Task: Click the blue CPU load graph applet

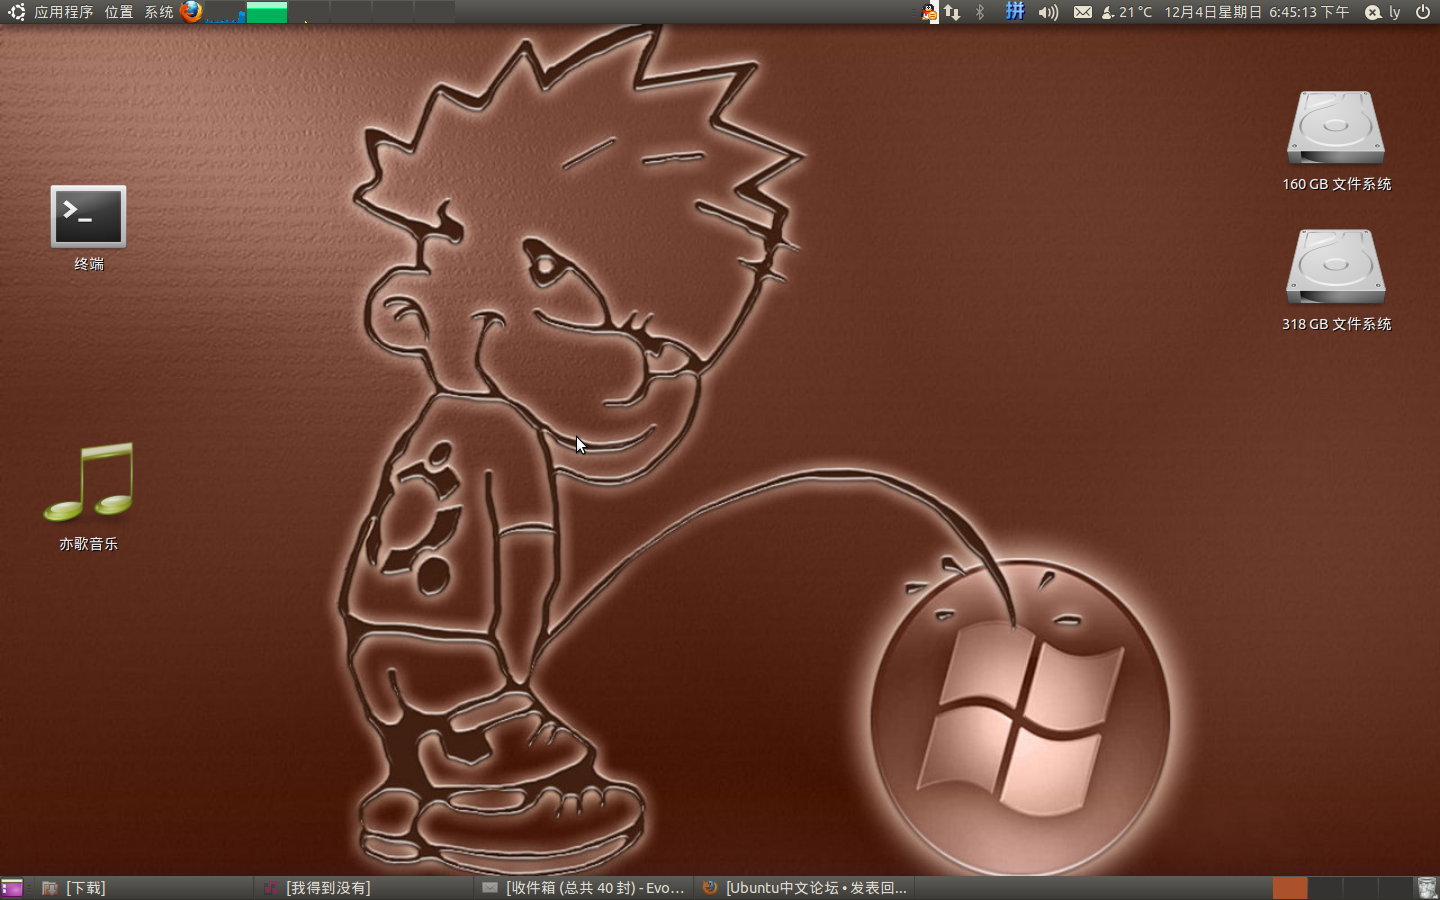Action: [x=225, y=12]
